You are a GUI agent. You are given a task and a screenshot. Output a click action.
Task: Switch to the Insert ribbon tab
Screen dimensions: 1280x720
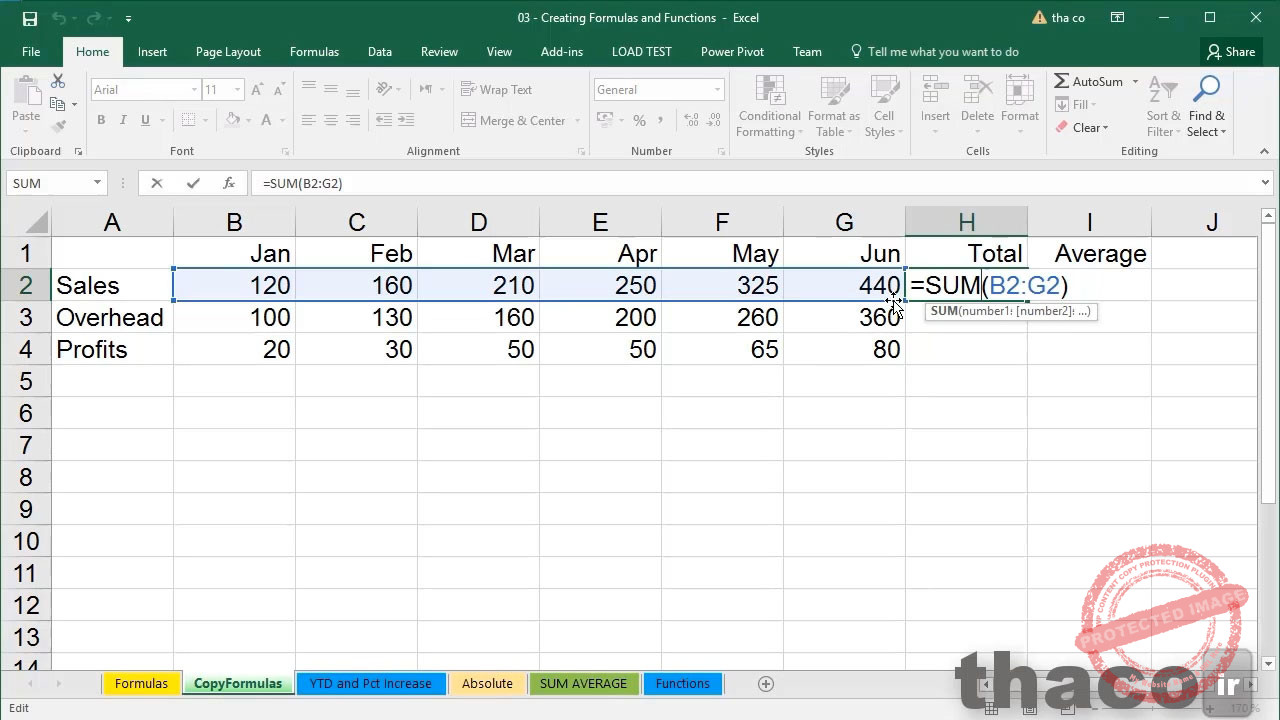152,52
